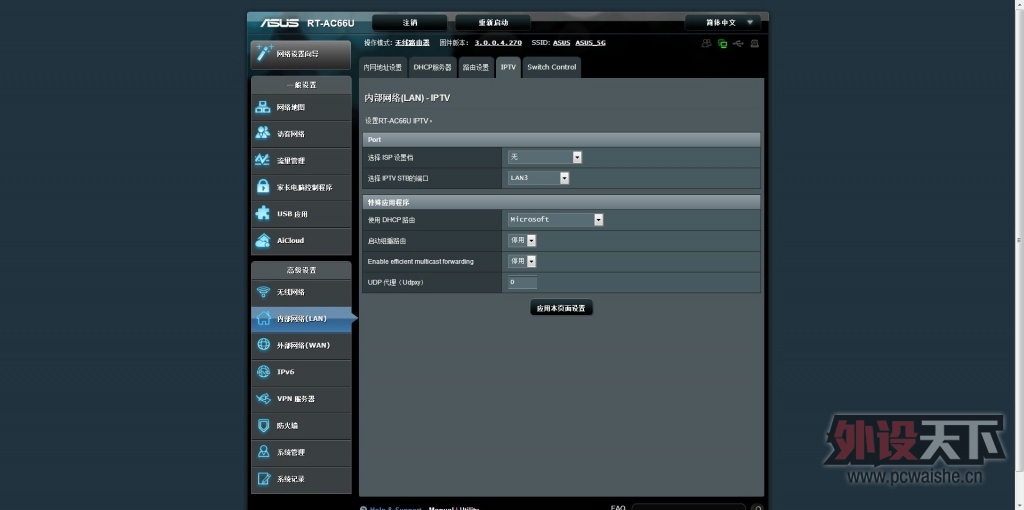Open the 访客网络 guest network page

coord(301,134)
